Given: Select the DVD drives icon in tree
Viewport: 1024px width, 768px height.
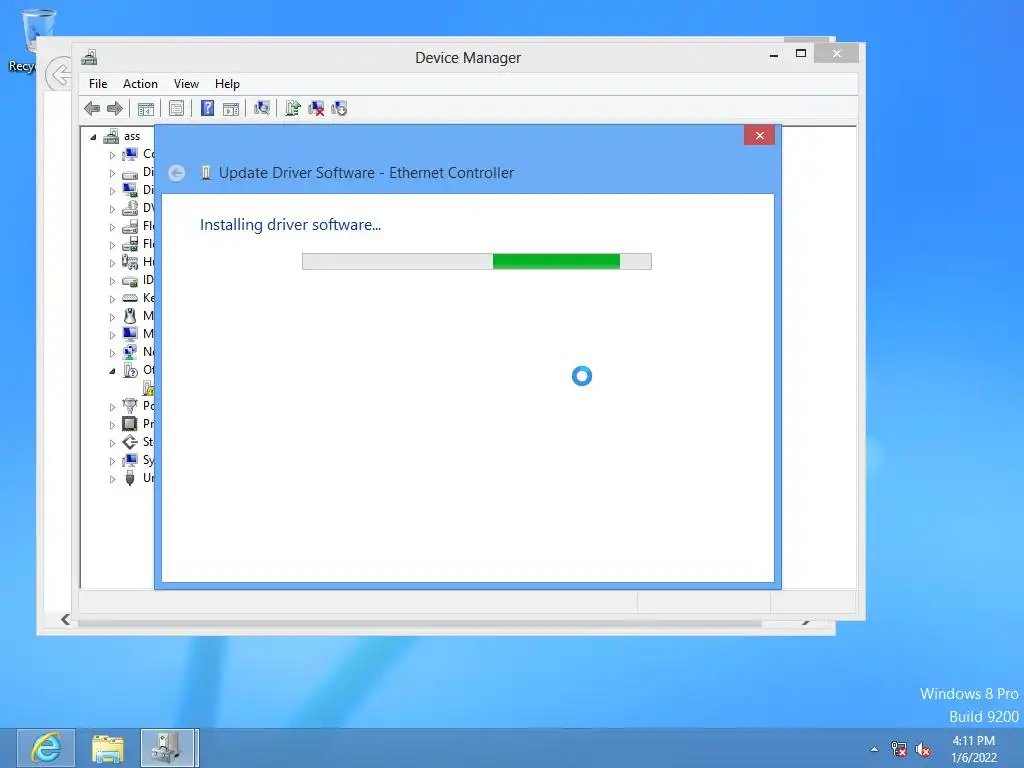Looking at the screenshot, I should point(130,208).
